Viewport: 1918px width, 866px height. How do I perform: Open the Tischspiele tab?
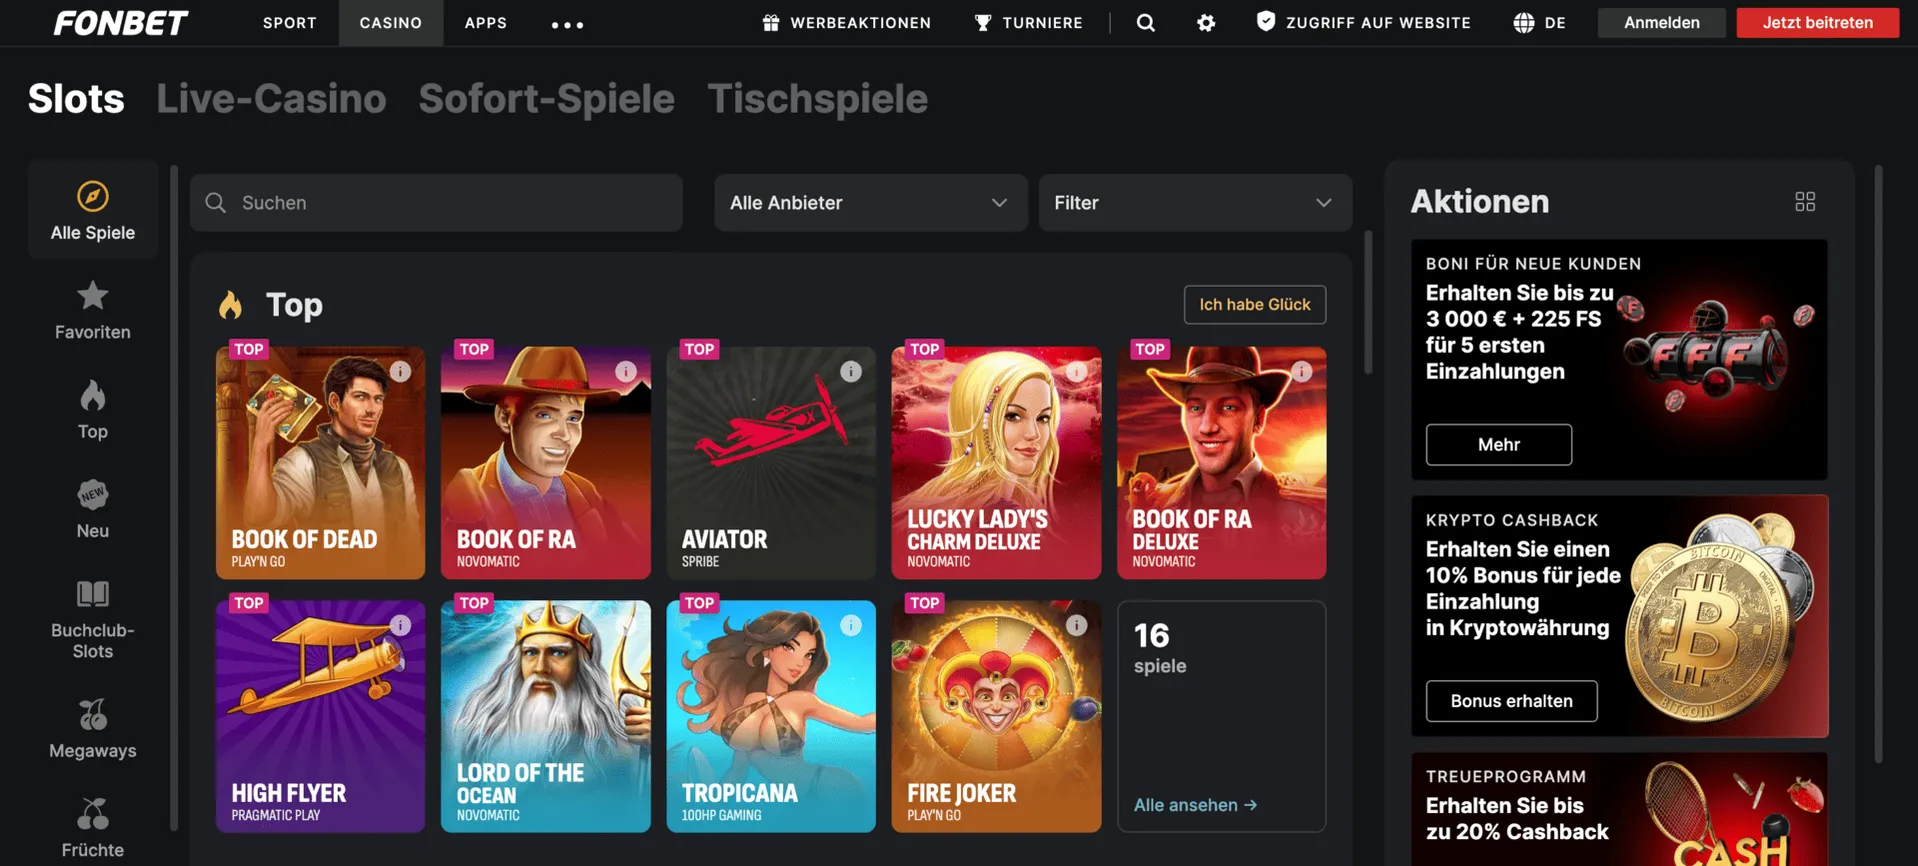pyautogui.click(x=817, y=99)
